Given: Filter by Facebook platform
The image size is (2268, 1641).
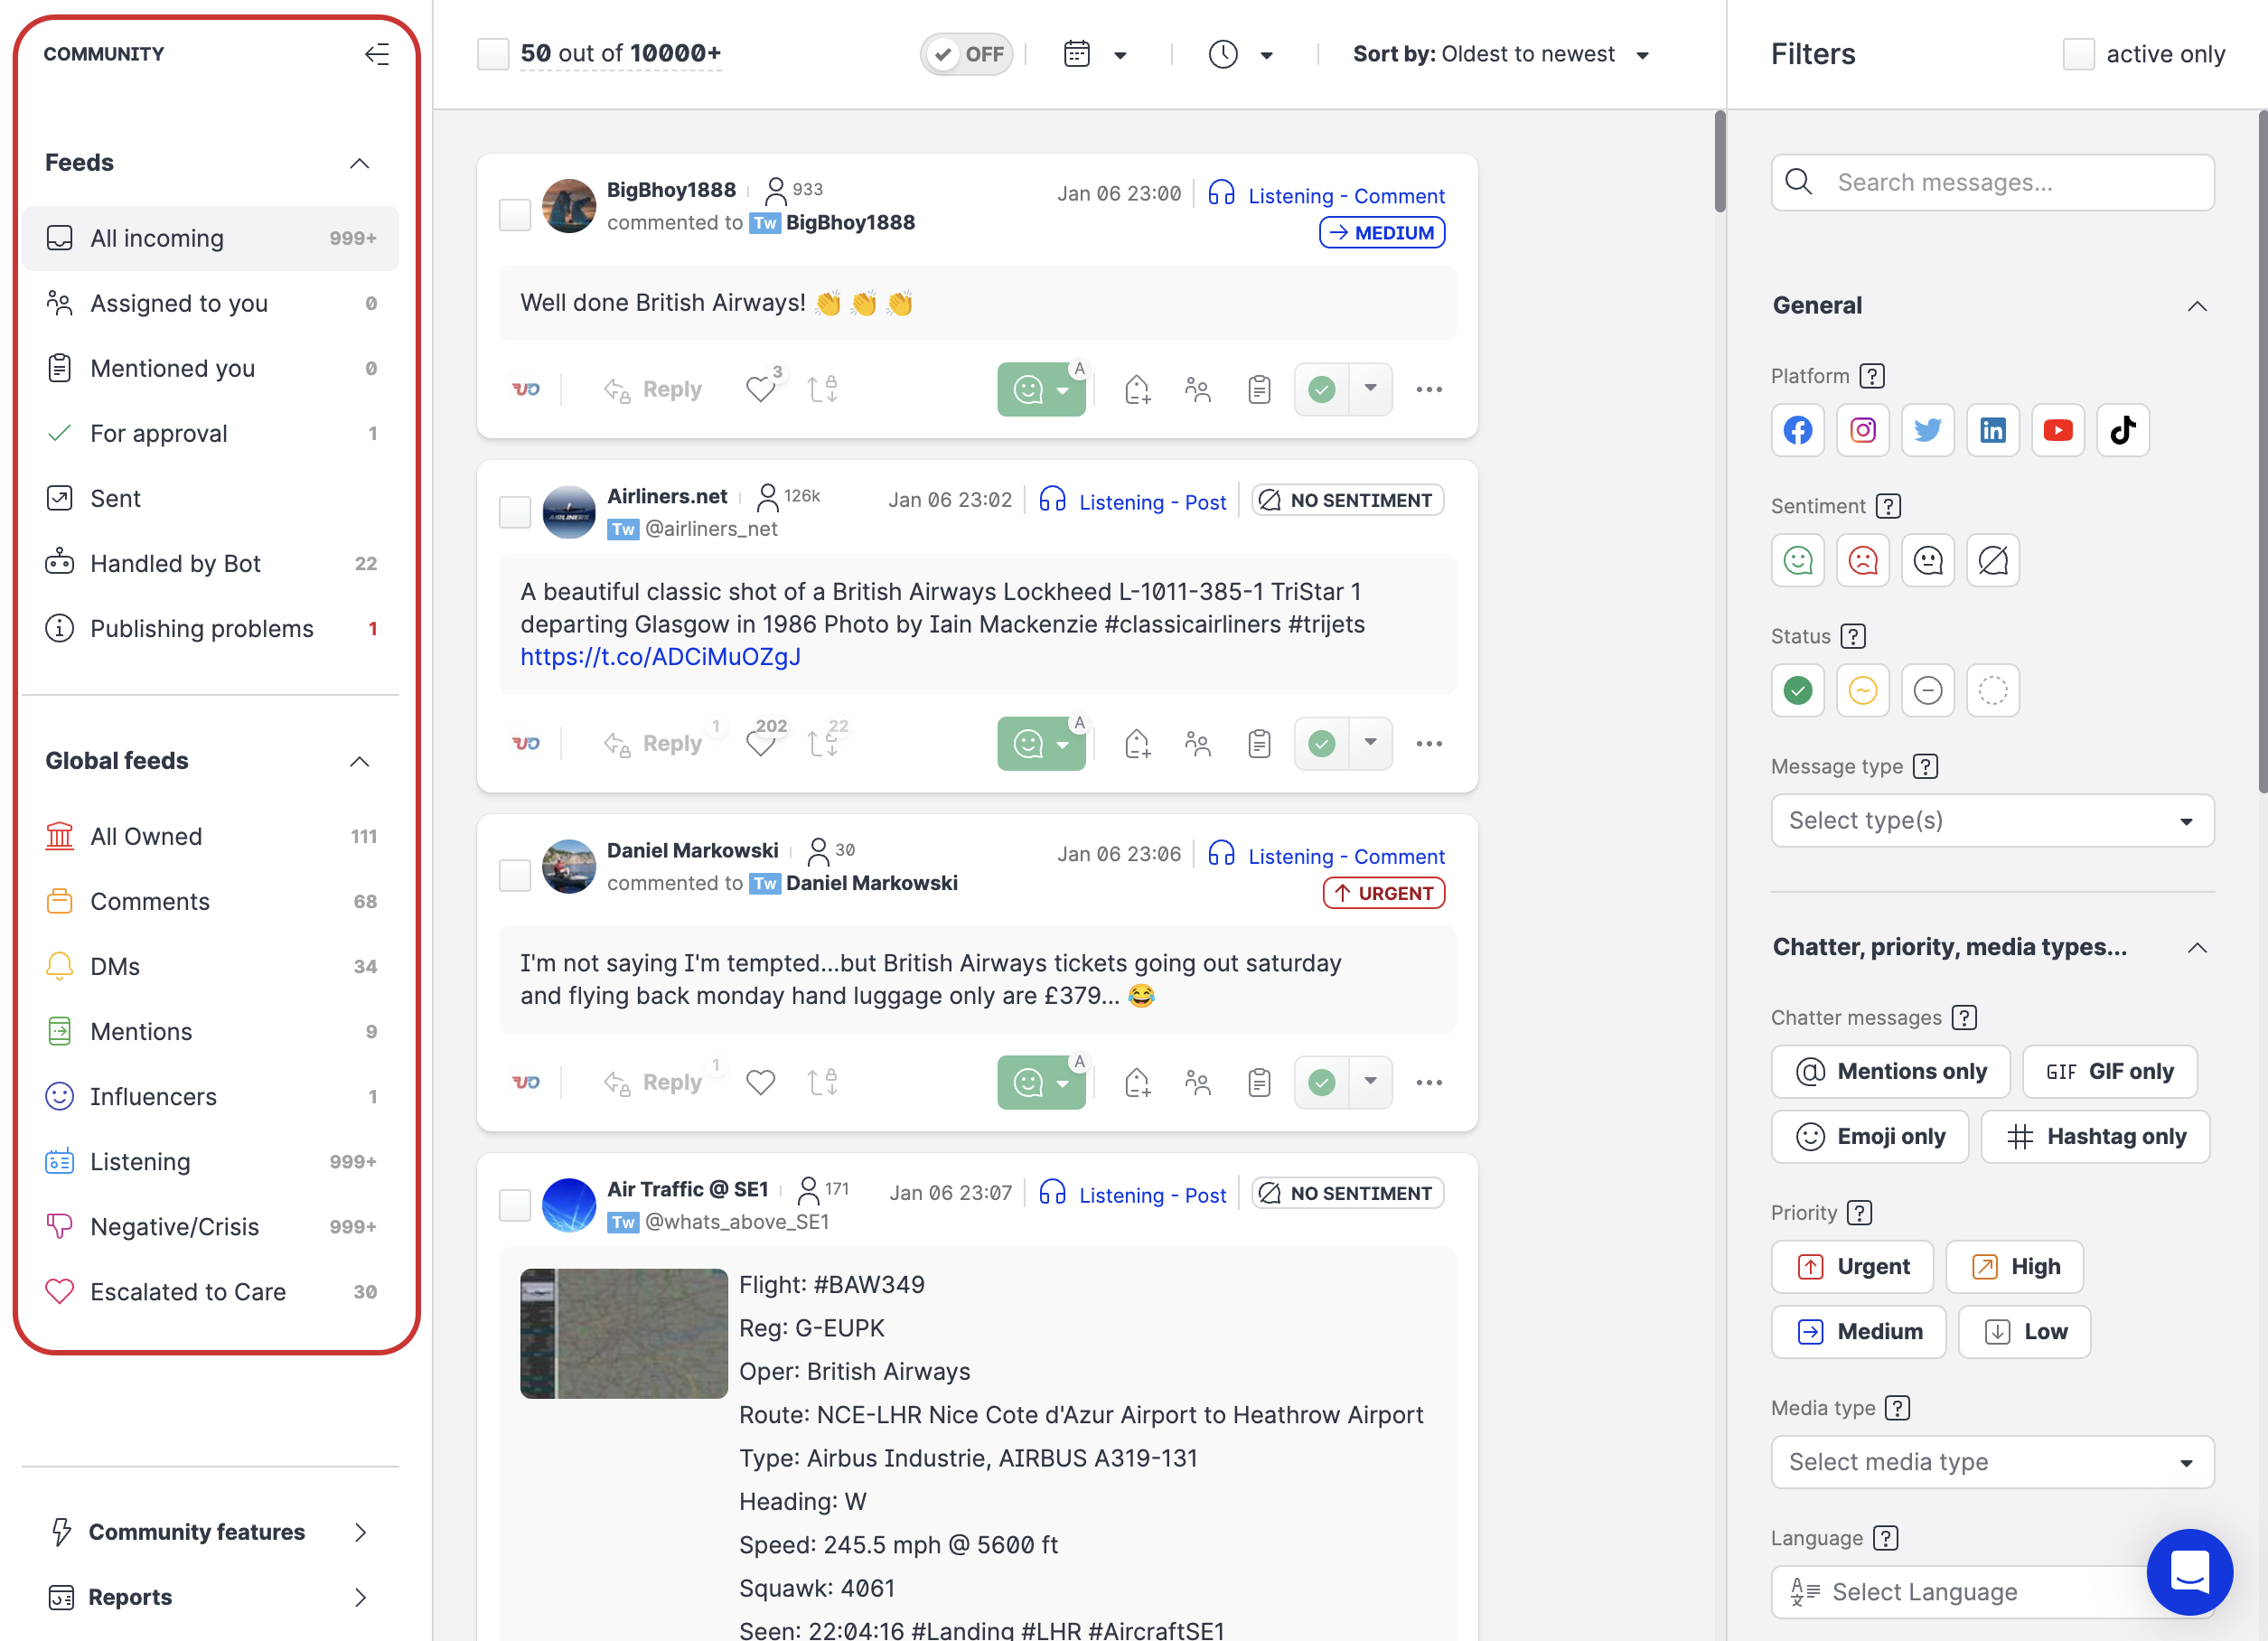Looking at the screenshot, I should [1797, 430].
